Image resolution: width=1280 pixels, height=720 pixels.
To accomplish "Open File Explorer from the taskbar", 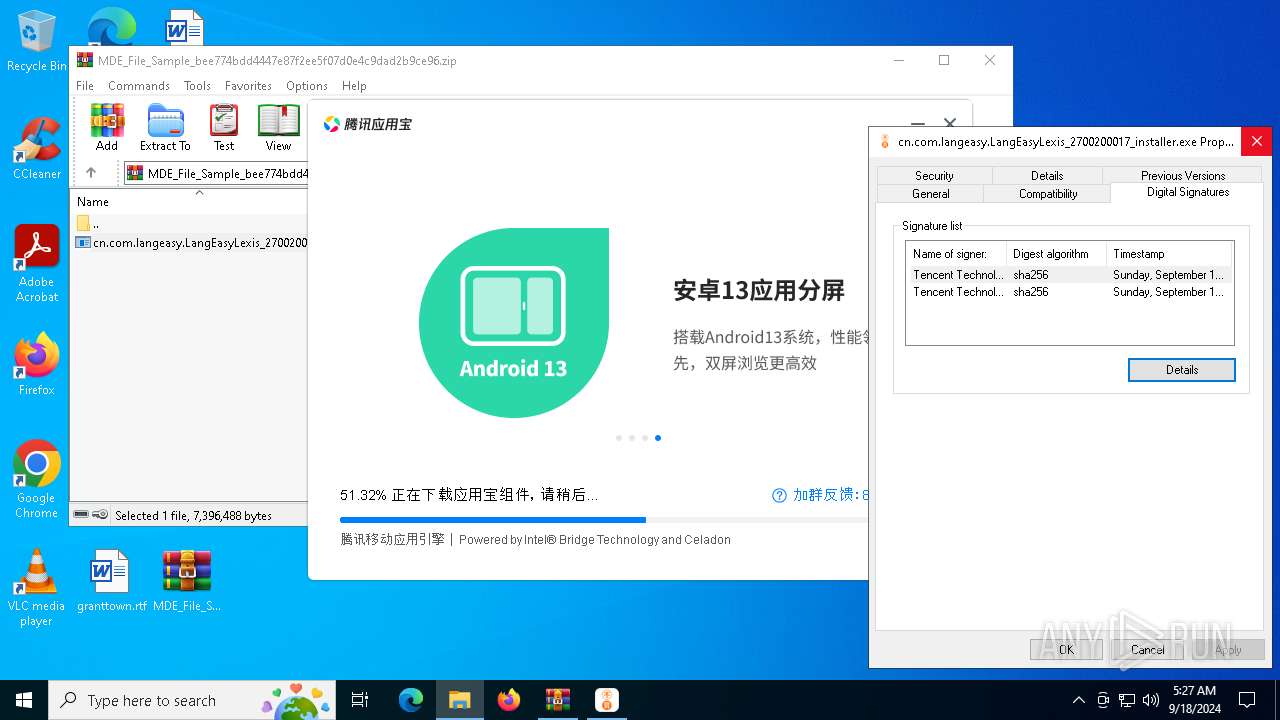I will (x=460, y=700).
